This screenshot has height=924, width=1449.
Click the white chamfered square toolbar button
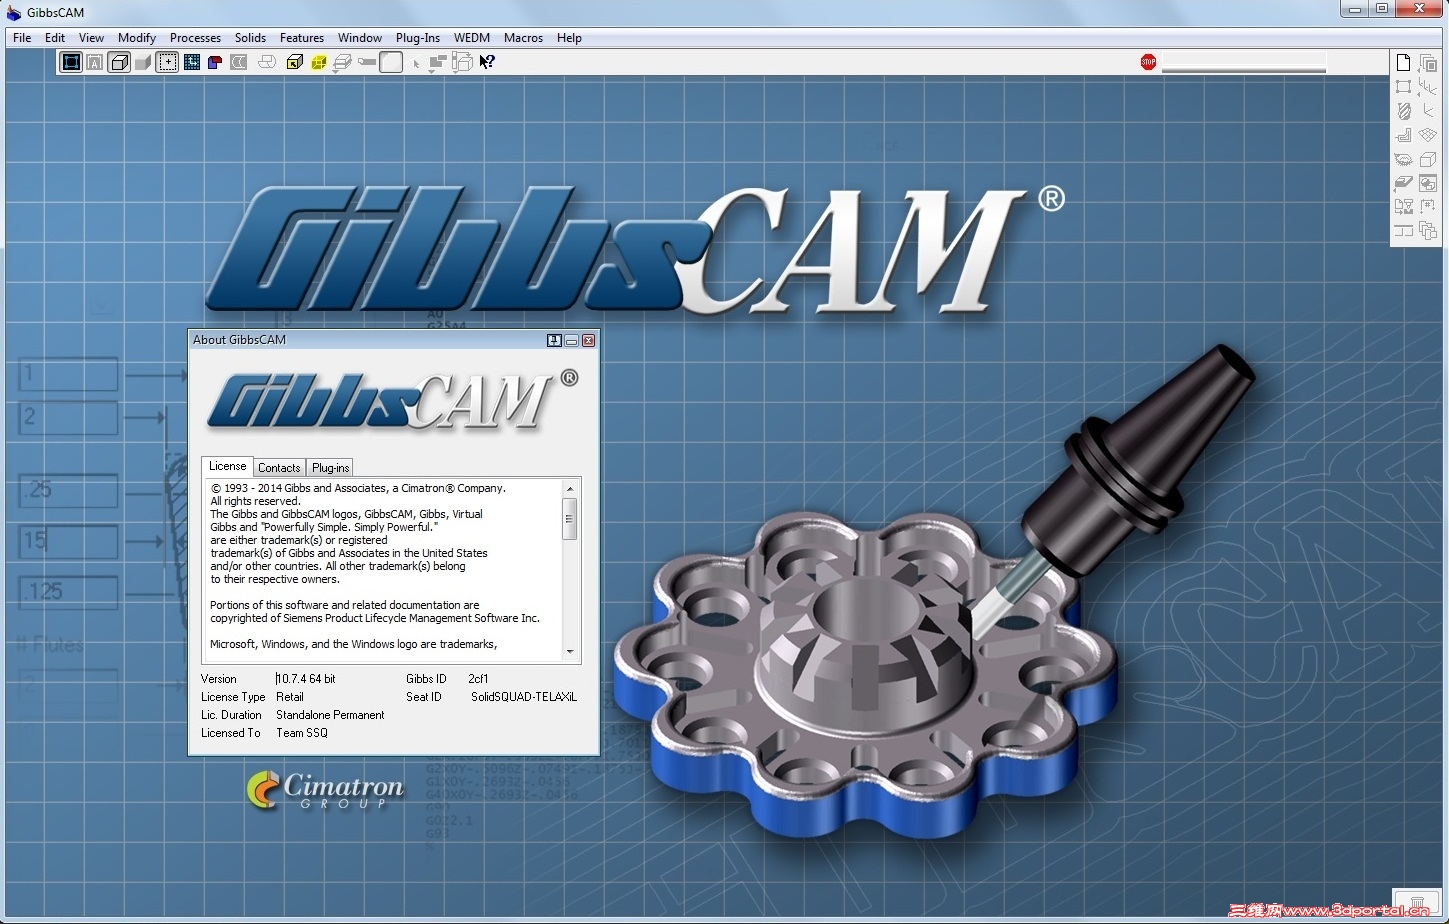point(391,62)
